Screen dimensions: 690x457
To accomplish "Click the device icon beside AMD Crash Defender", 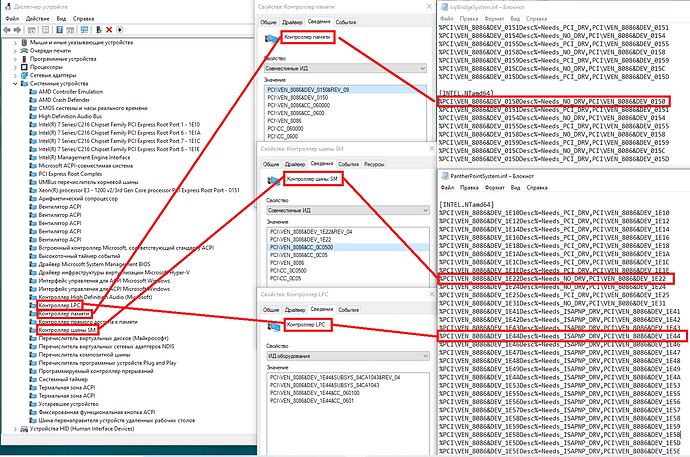I will pyautogui.click(x=33, y=100).
